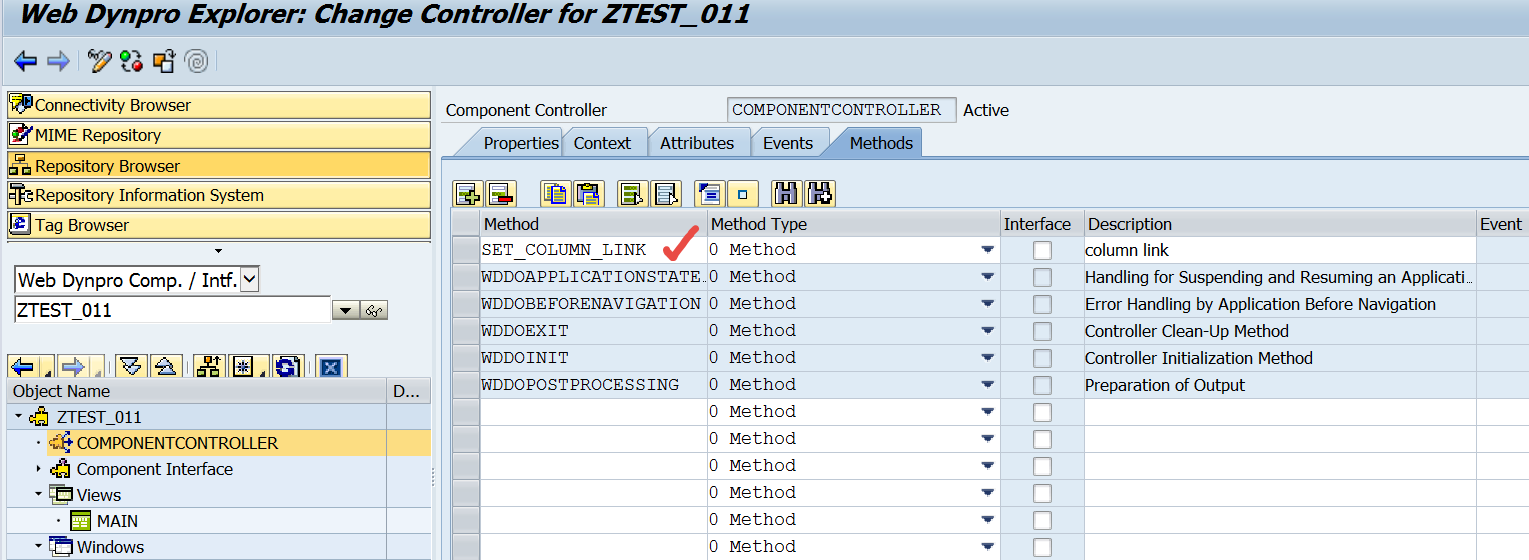Image resolution: width=1529 pixels, height=560 pixels.
Task: Collapse the Windows tree node
Action: [x=39, y=547]
